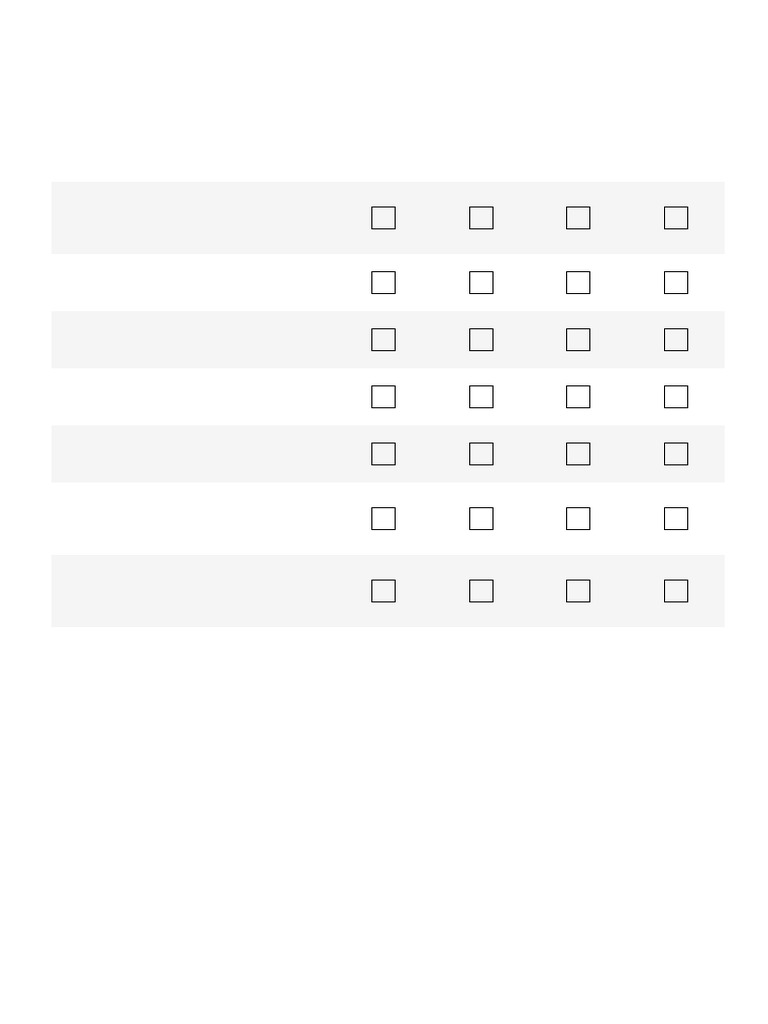Mark the second checkbox in the fourth row

(481, 397)
